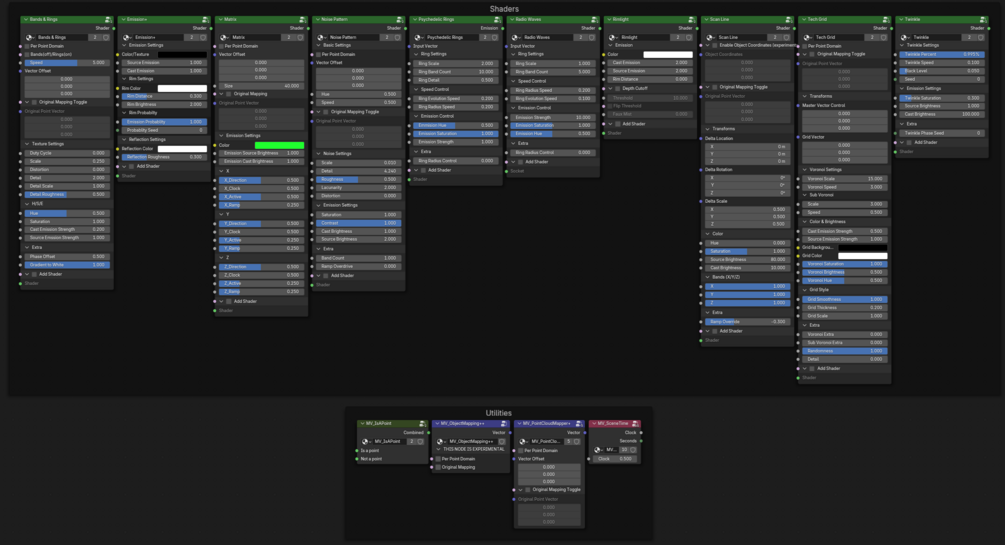Screen dimensions: 1005x545
Task: Click Shader output socket of Rimlight node
Action: click(x=697, y=28)
